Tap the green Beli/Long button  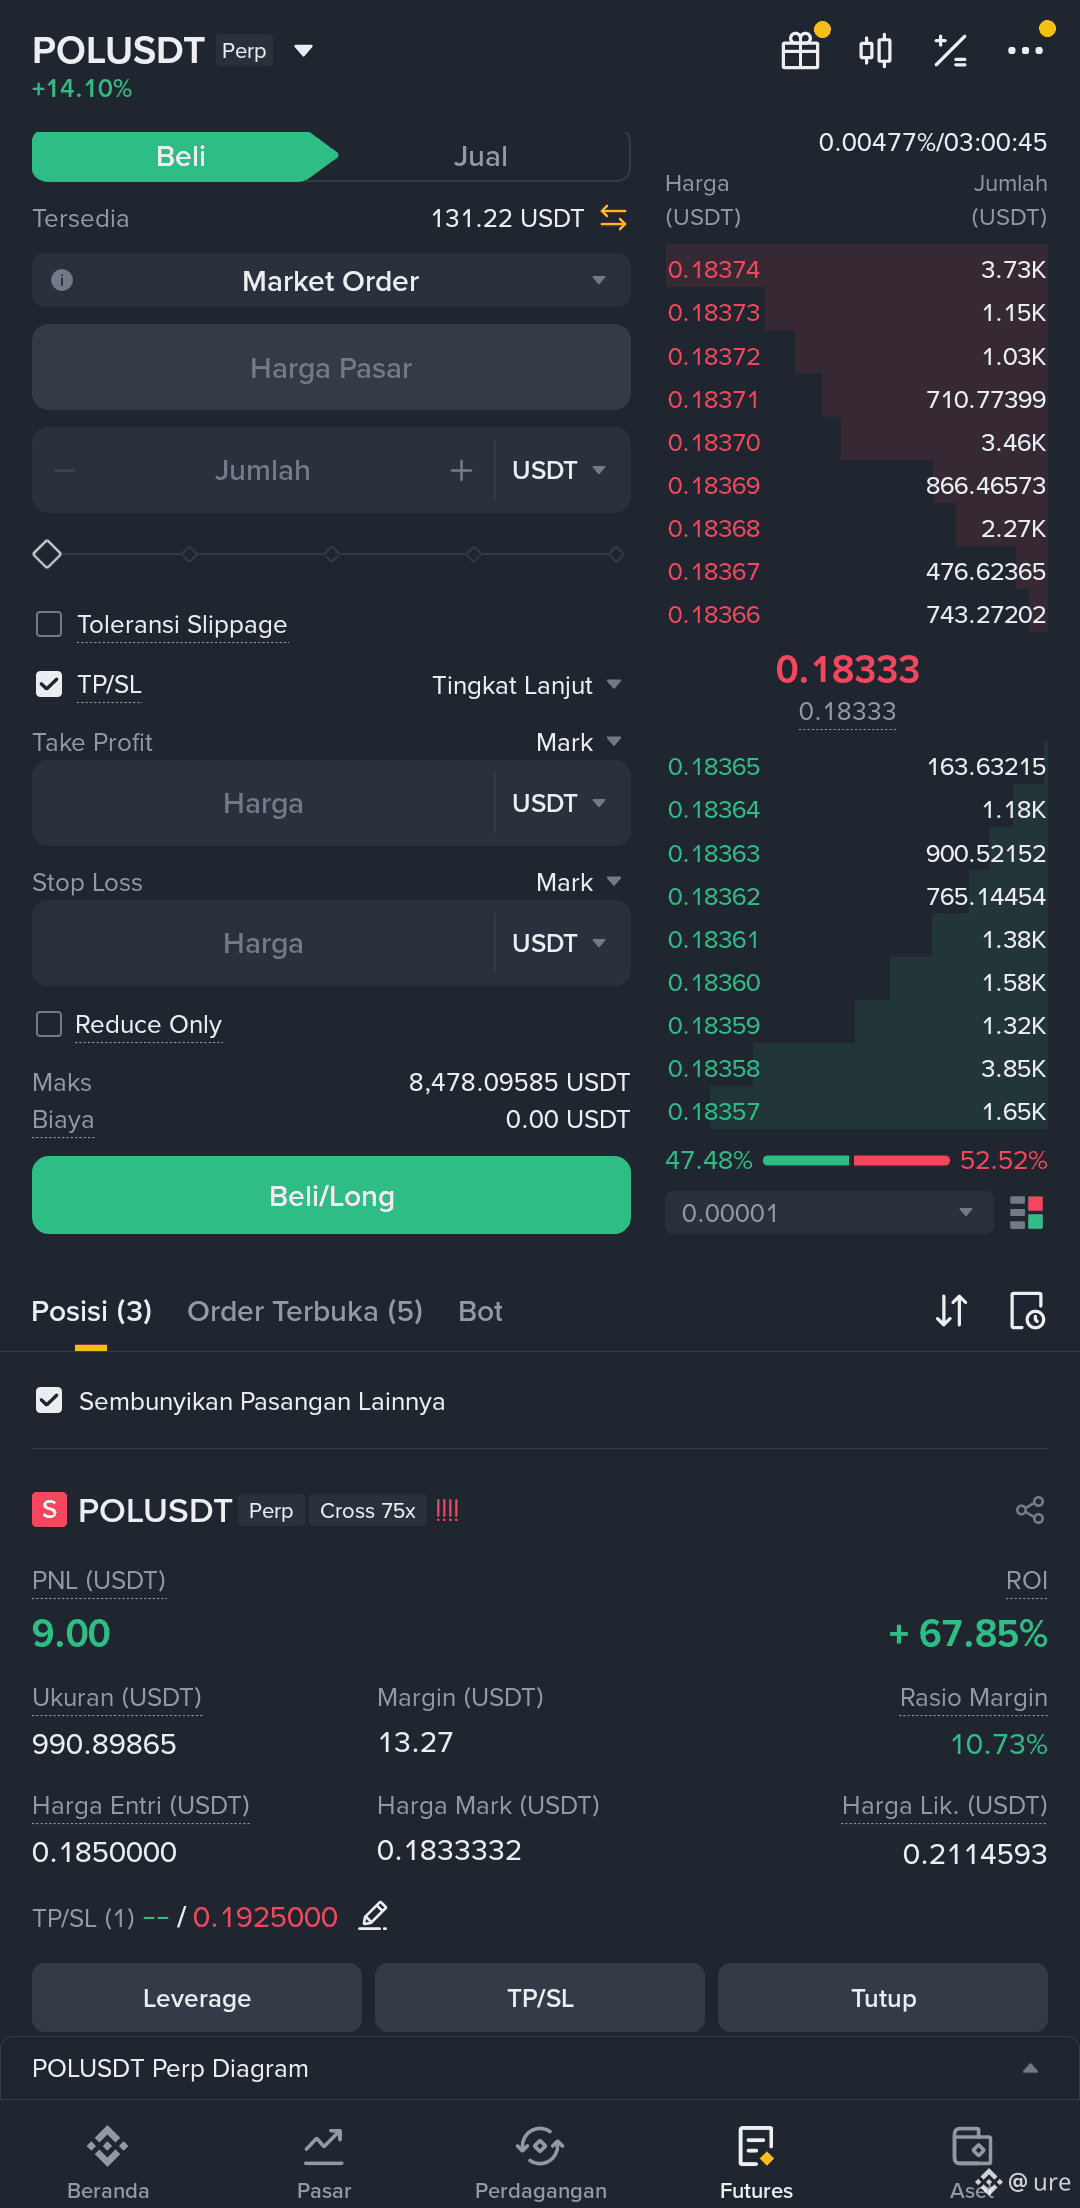(x=331, y=1195)
